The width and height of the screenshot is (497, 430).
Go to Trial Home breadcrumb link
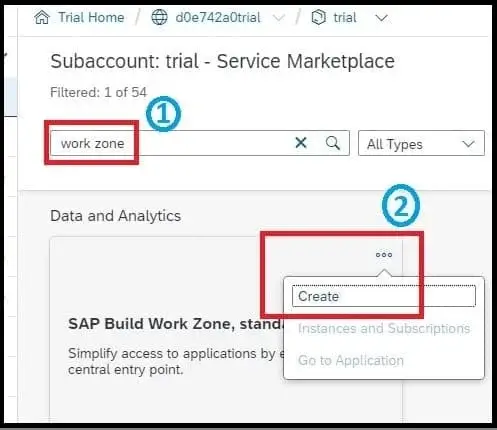click(91, 17)
